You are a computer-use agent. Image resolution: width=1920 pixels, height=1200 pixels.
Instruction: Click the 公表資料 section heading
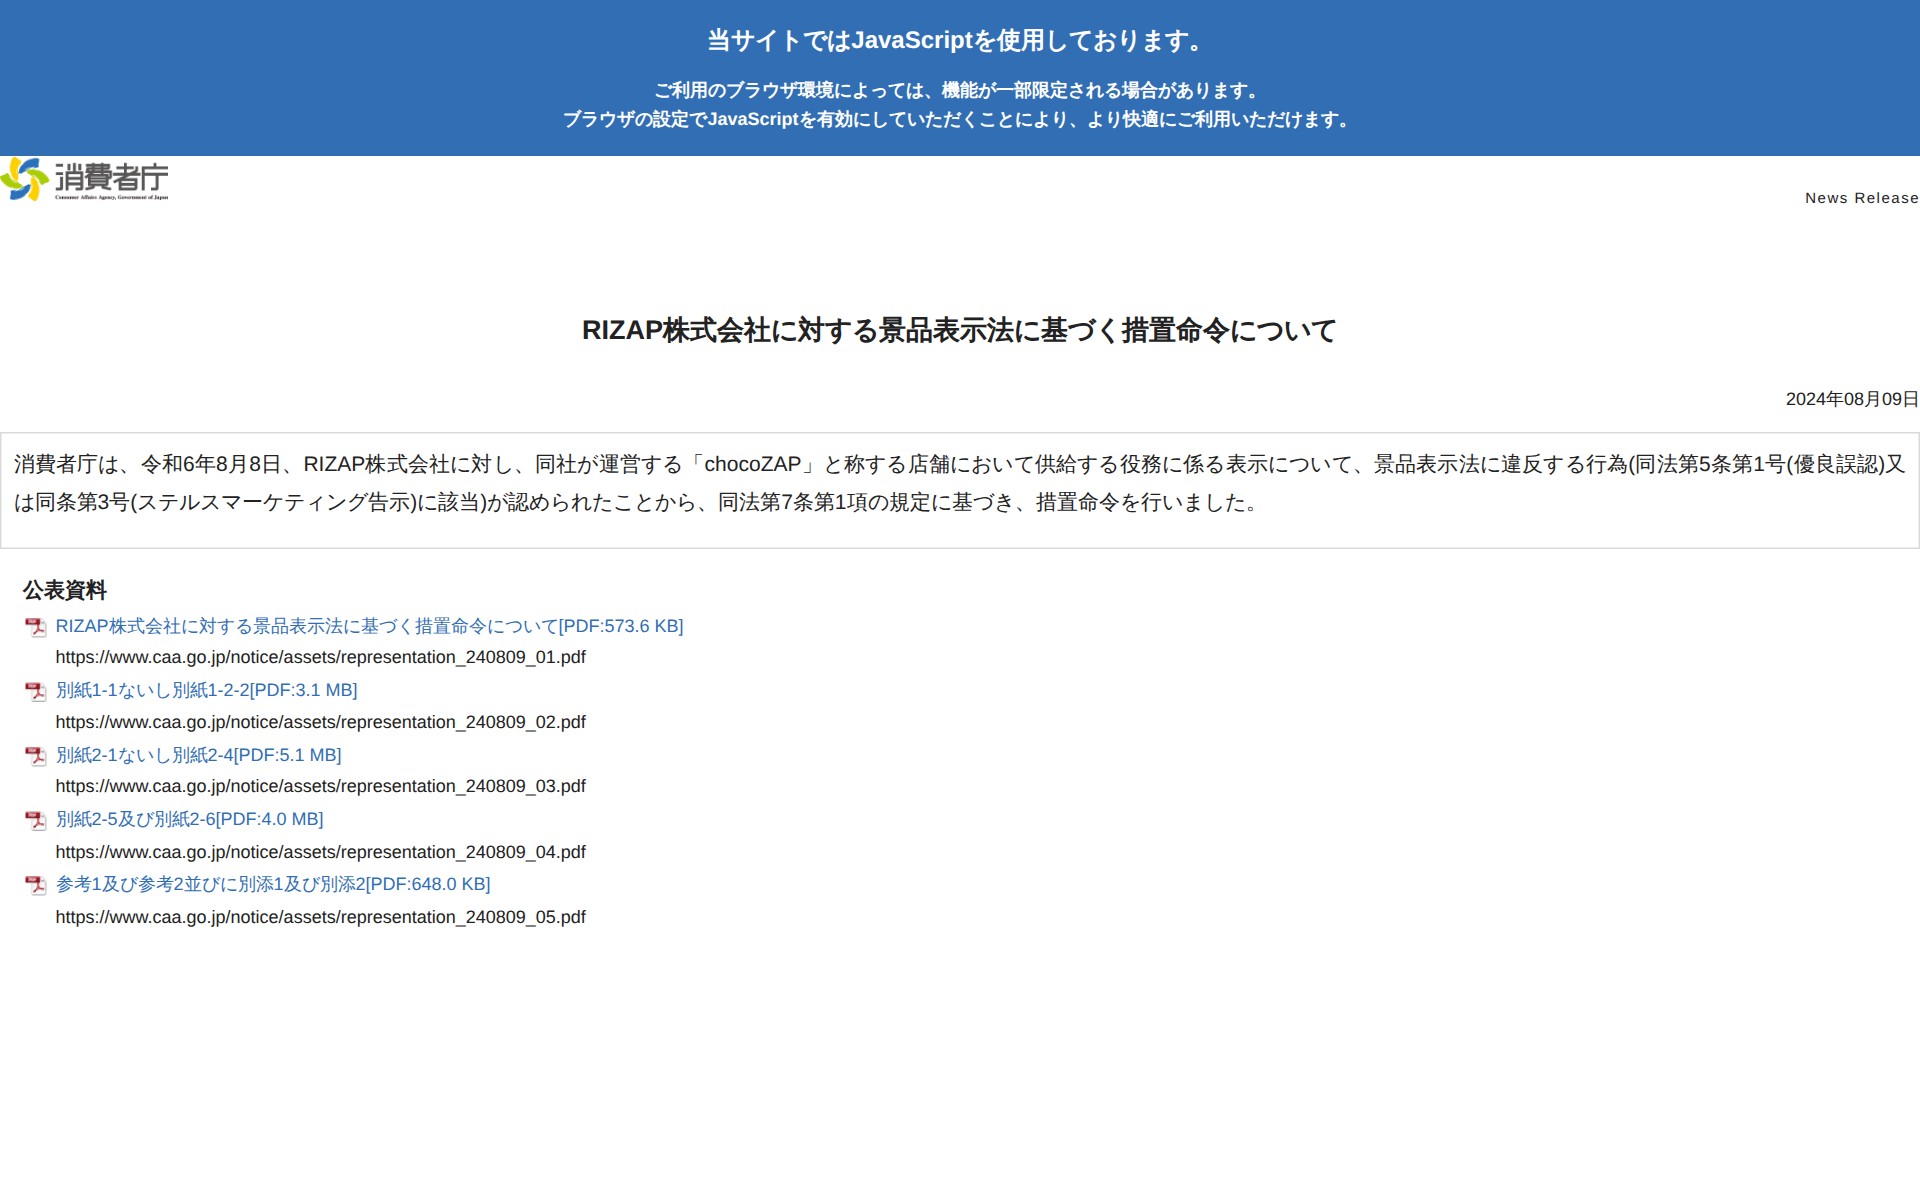(65, 590)
